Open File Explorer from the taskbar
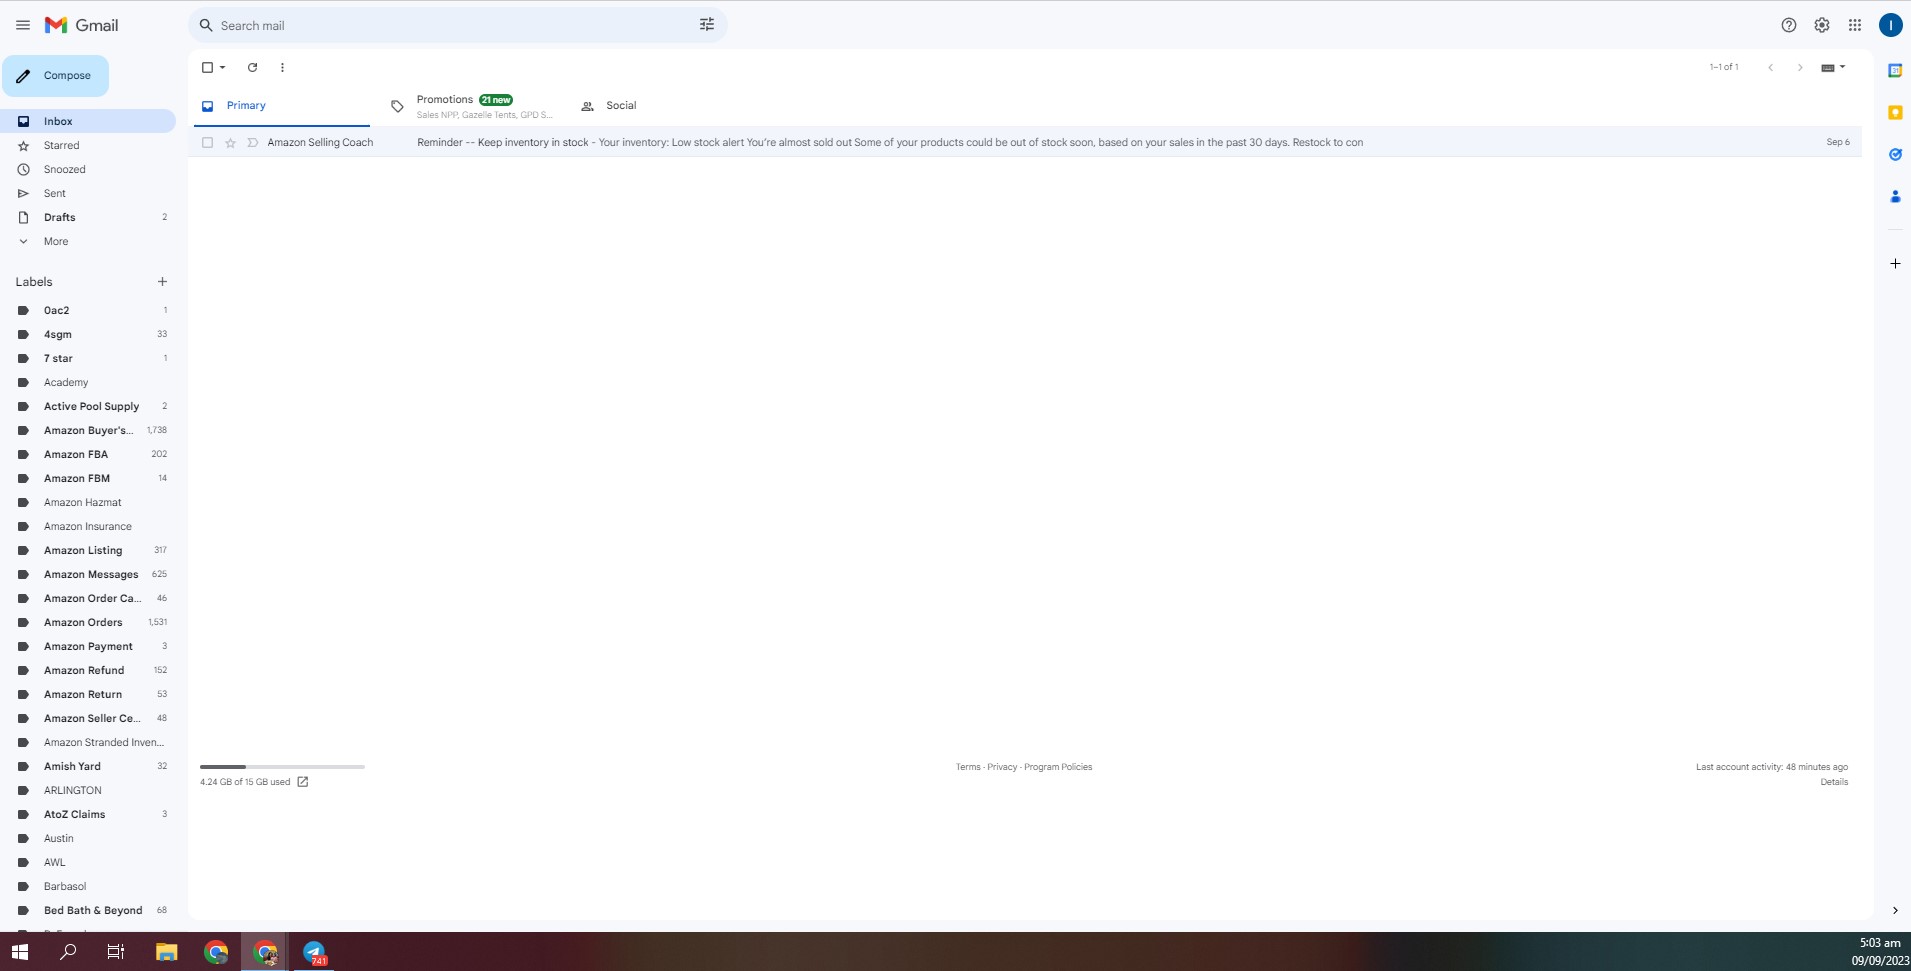Image resolution: width=1911 pixels, height=971 pixels. coord(166,952)
